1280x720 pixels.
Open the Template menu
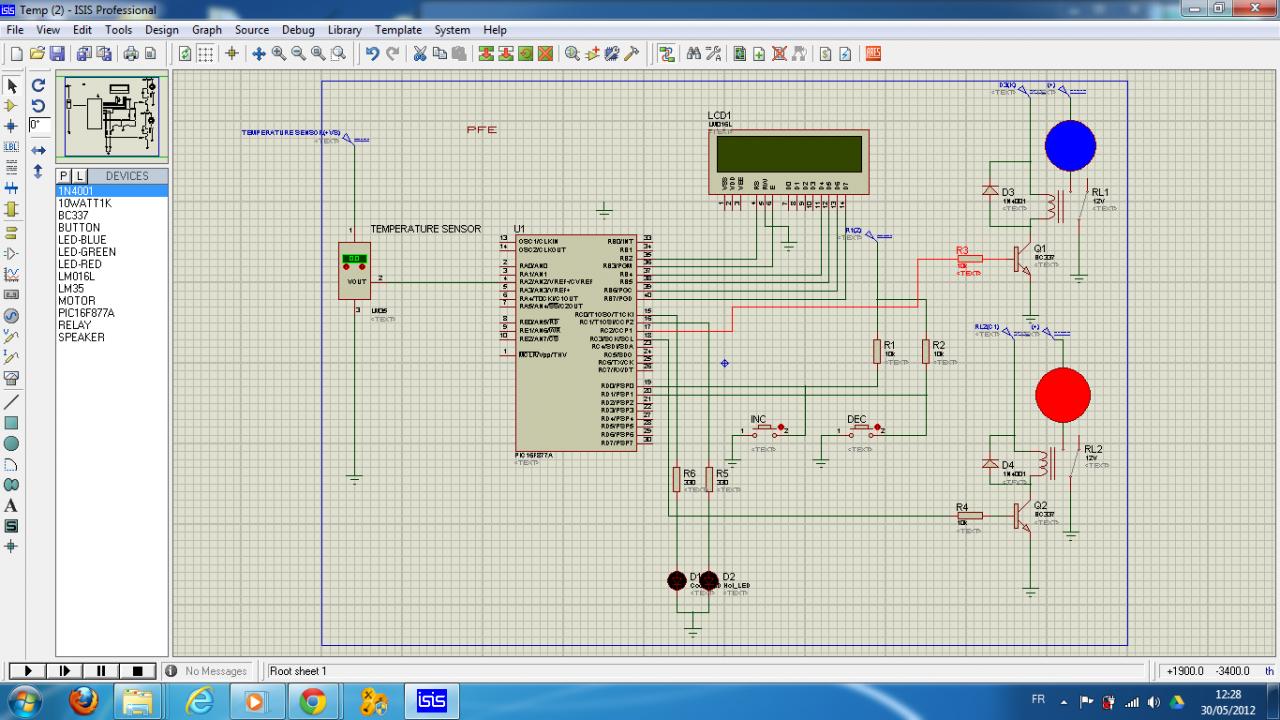pos(398,30)
